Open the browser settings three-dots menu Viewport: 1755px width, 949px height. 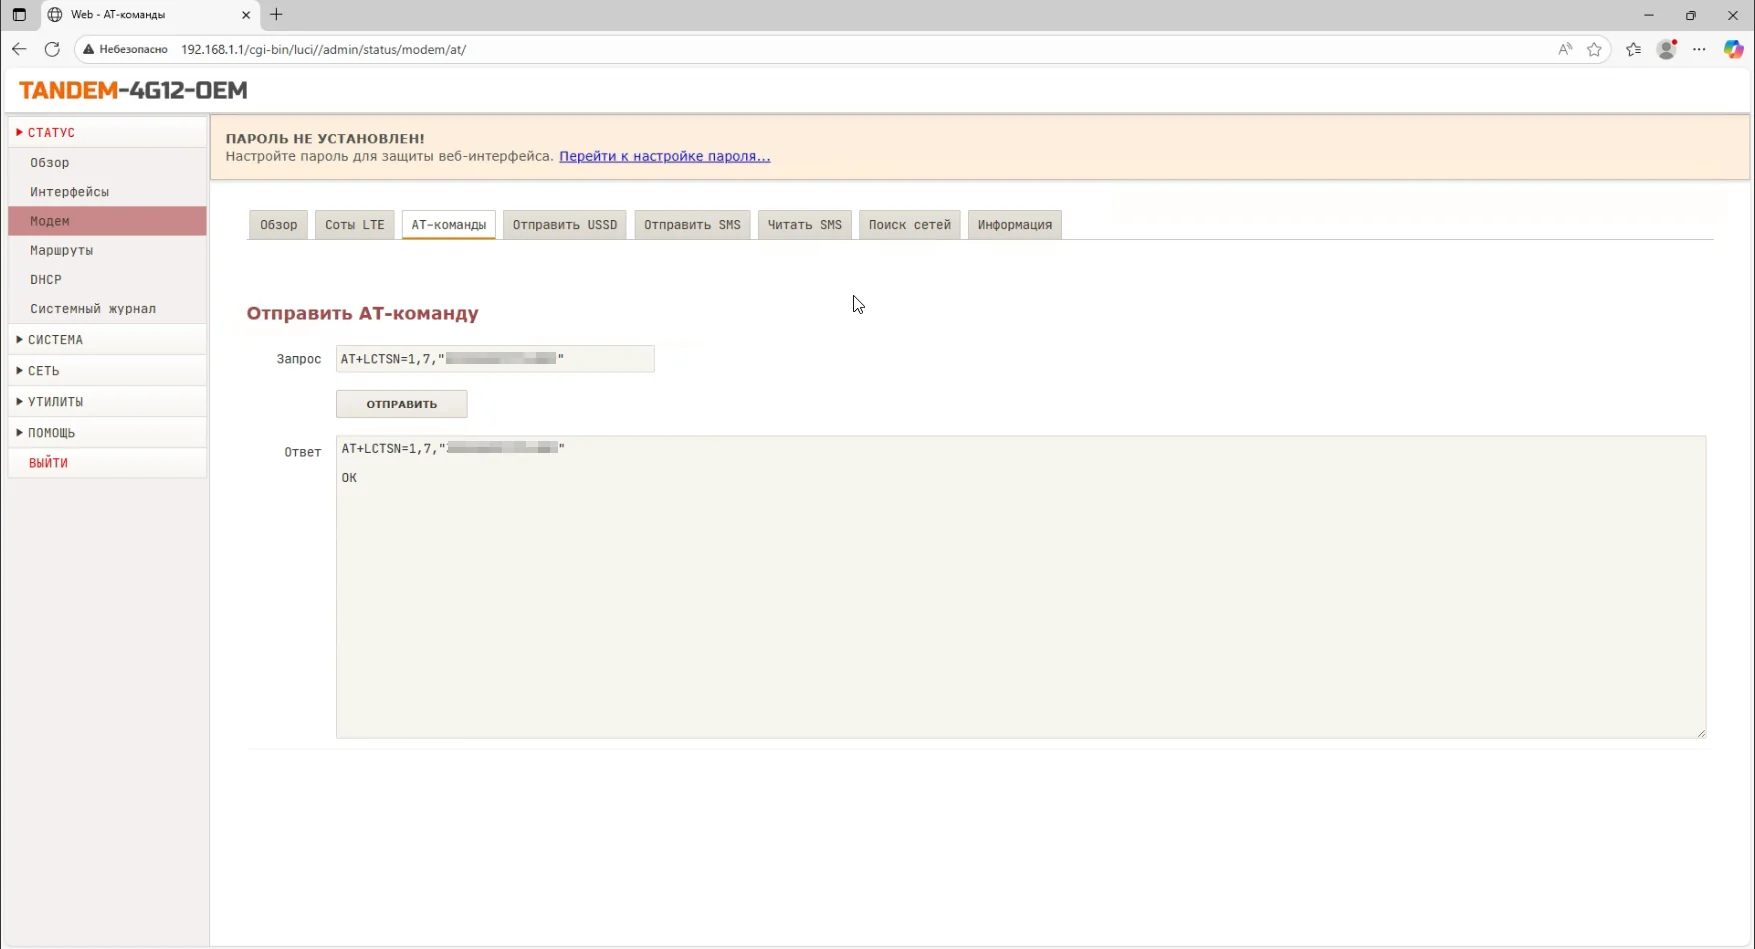click(x=1699, y=49)
